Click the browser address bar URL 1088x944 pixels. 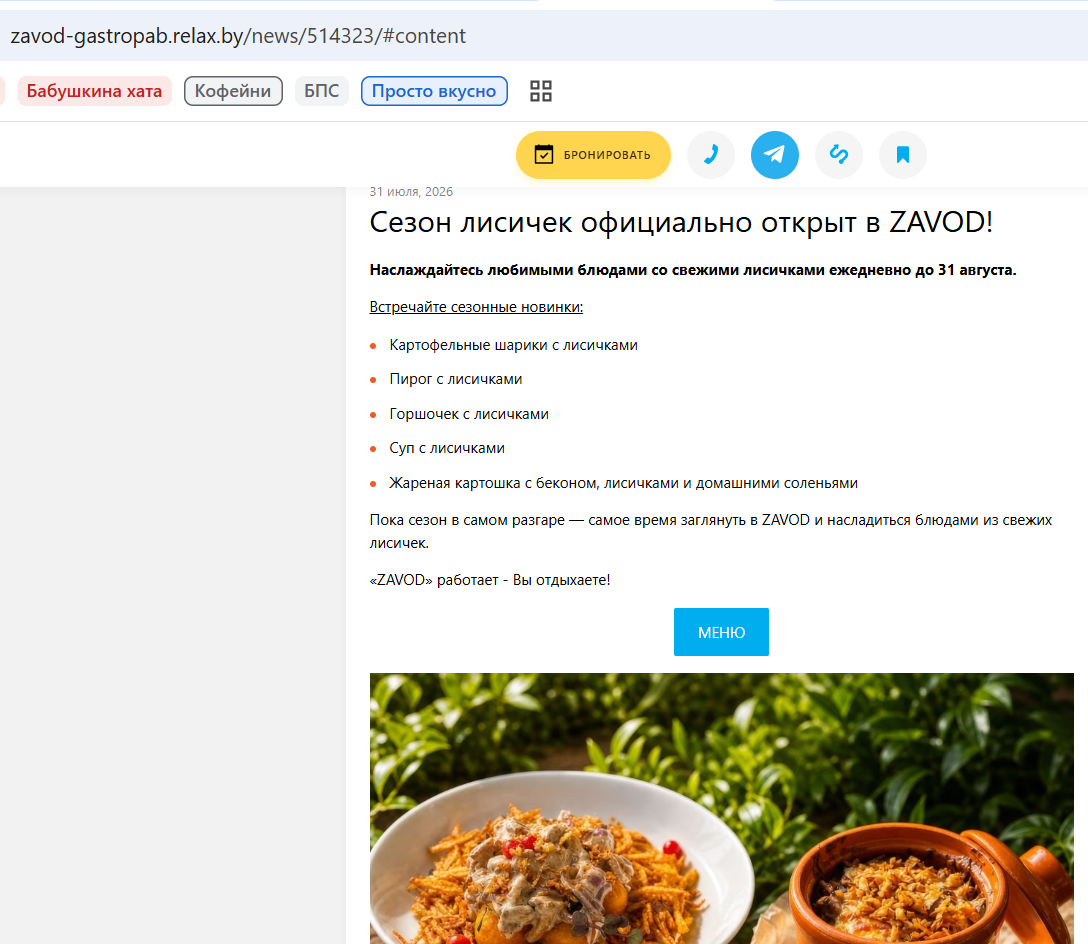pos(238,35)
